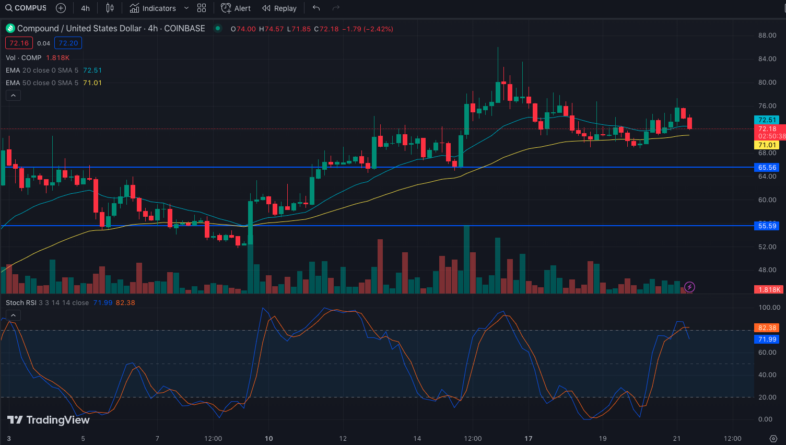786x445 pixels.
Task: Click the red 72.16 sell button
Action: click(x=19, y=43)
